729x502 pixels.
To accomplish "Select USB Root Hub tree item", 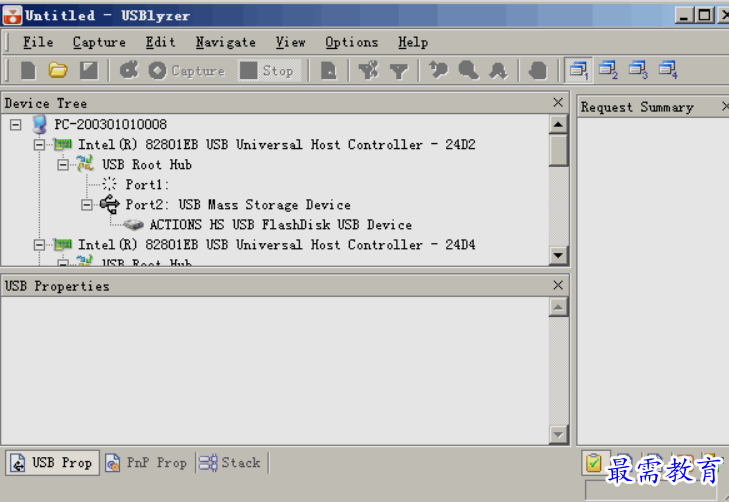I will pos(146,165).
